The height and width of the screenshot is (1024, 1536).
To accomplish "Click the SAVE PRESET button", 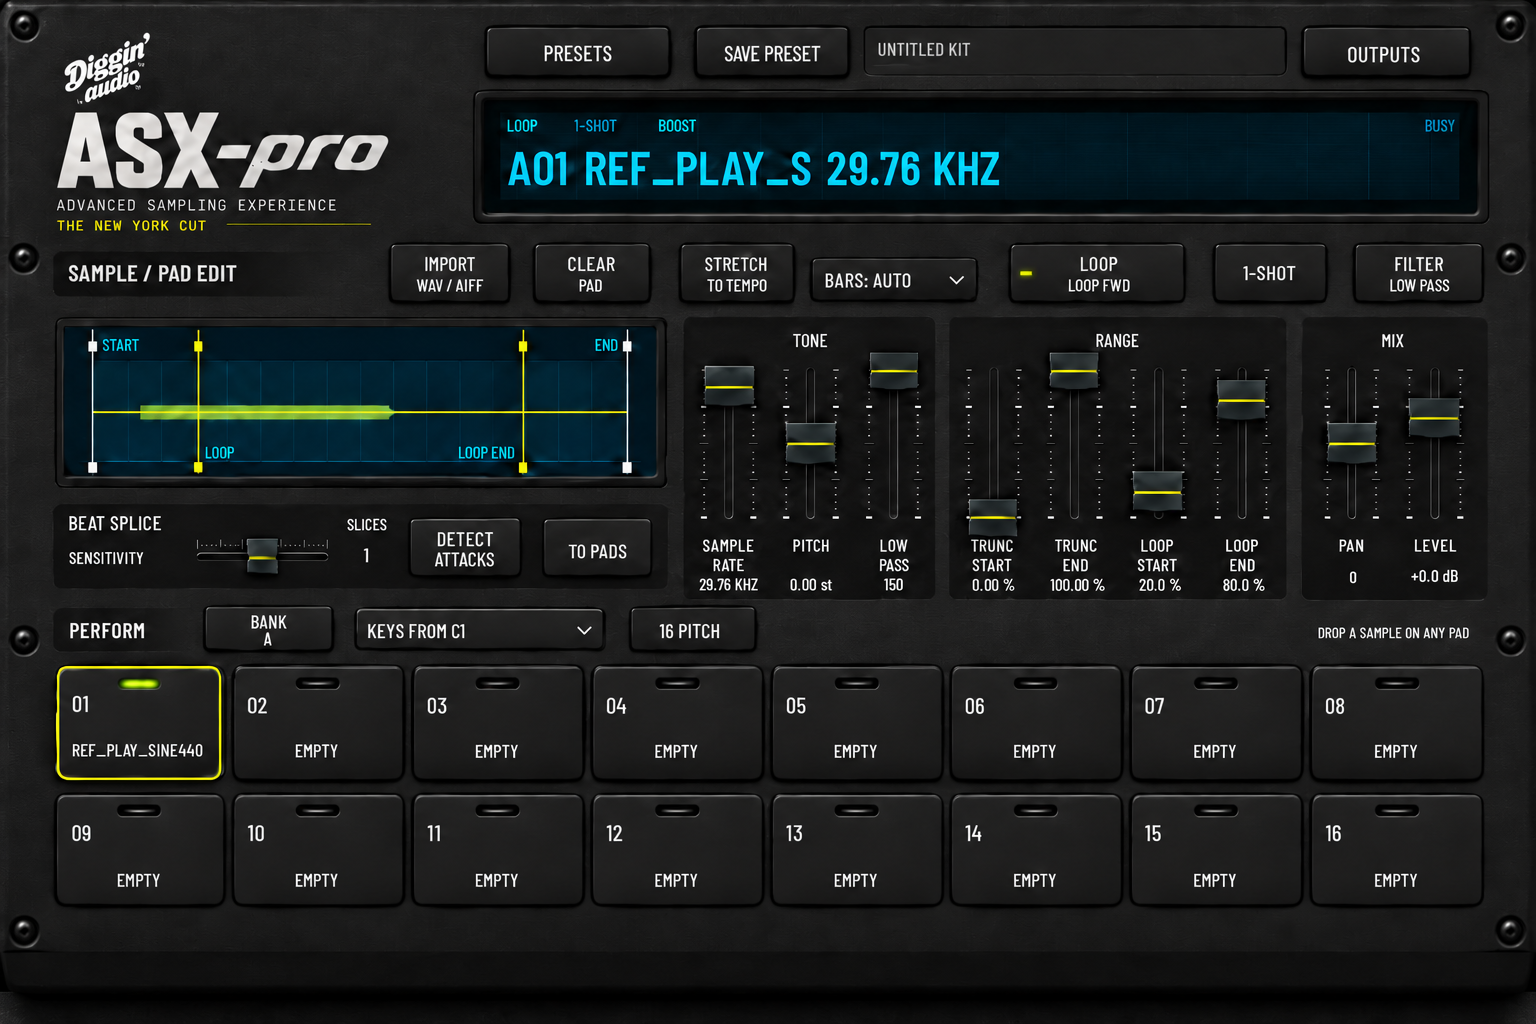I will 771,53.
